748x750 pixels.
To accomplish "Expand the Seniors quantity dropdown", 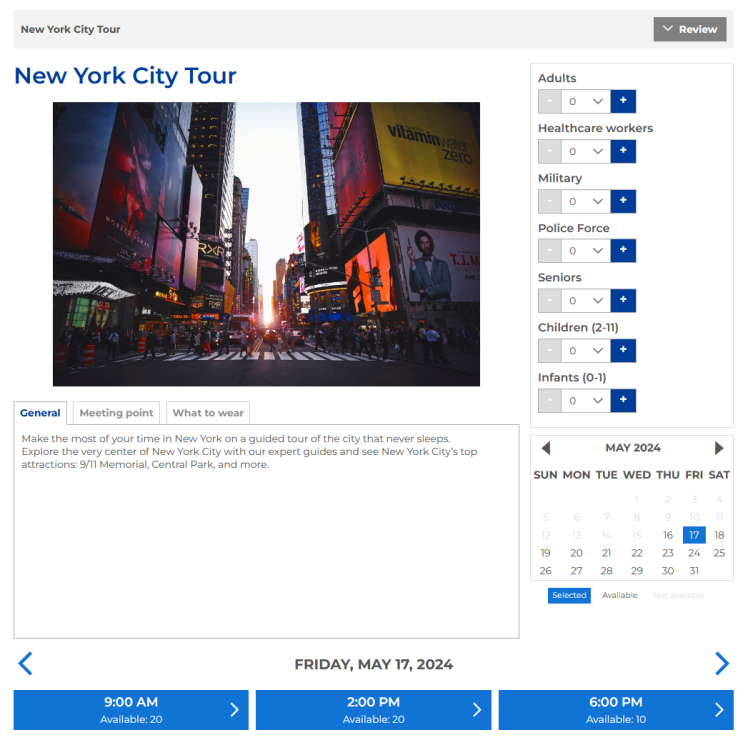I will pos(585,301).
